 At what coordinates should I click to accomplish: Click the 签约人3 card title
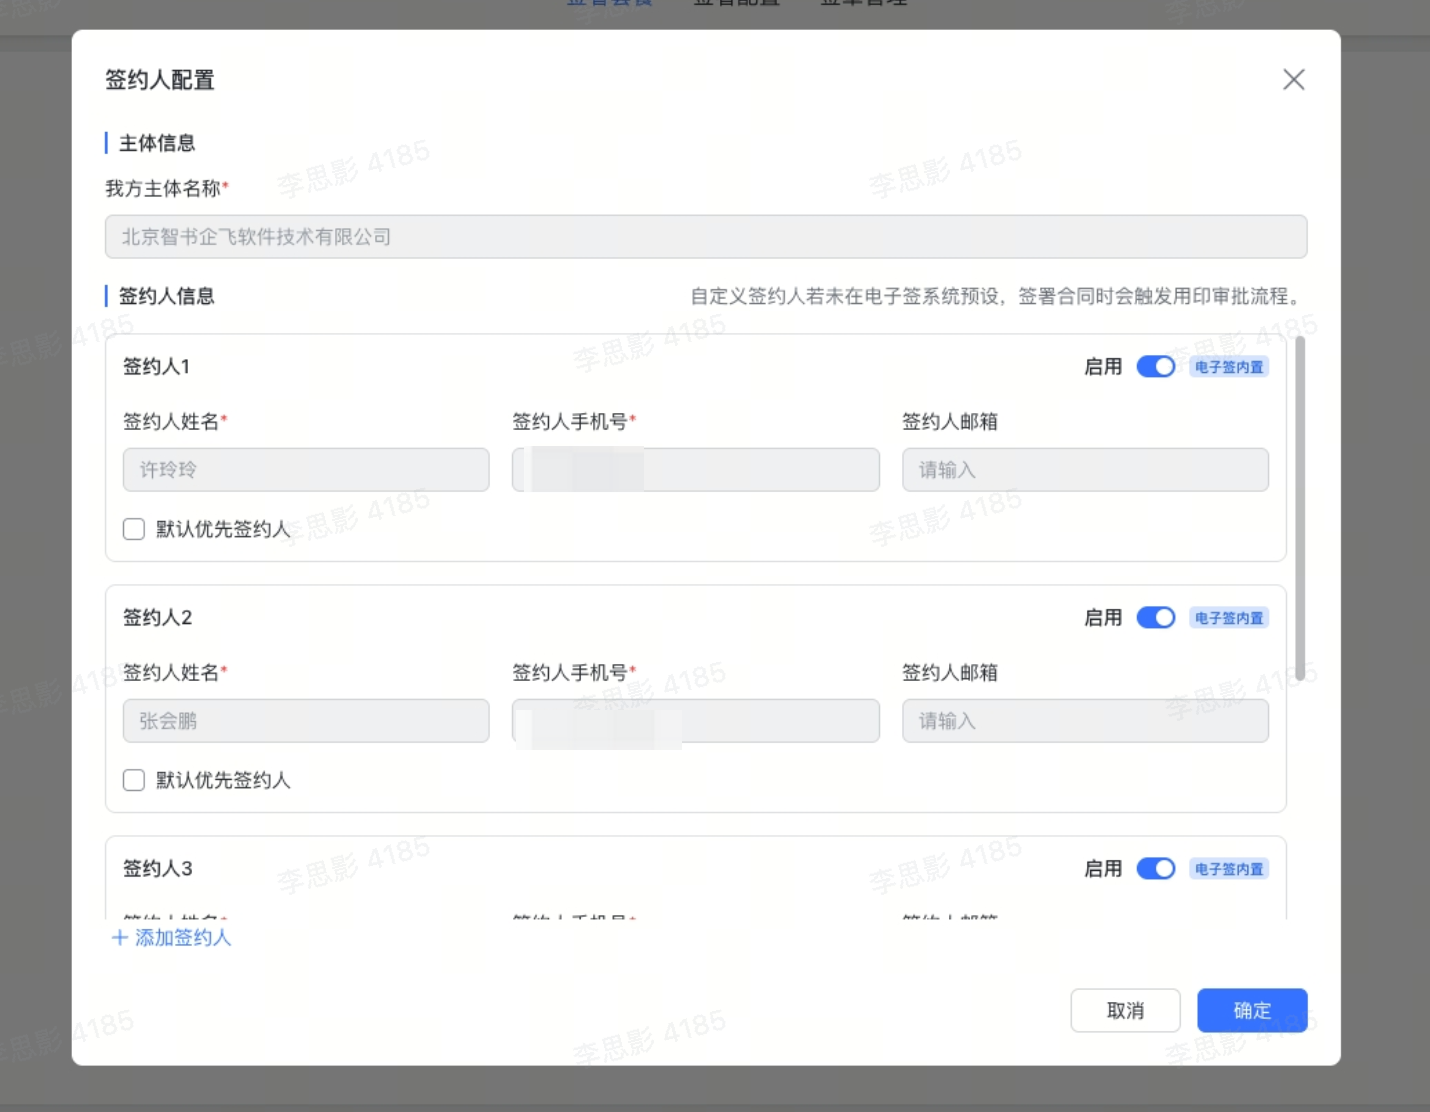coord(158,869)
